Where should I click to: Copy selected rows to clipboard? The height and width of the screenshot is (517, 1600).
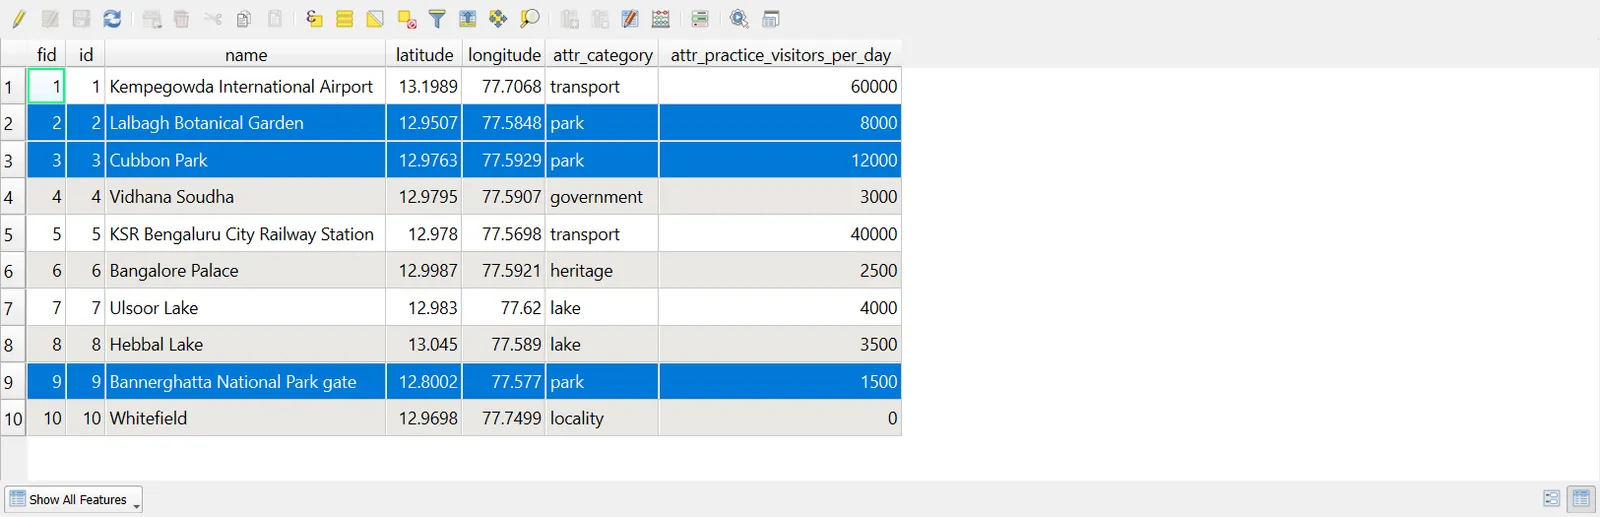click(244, 19)
